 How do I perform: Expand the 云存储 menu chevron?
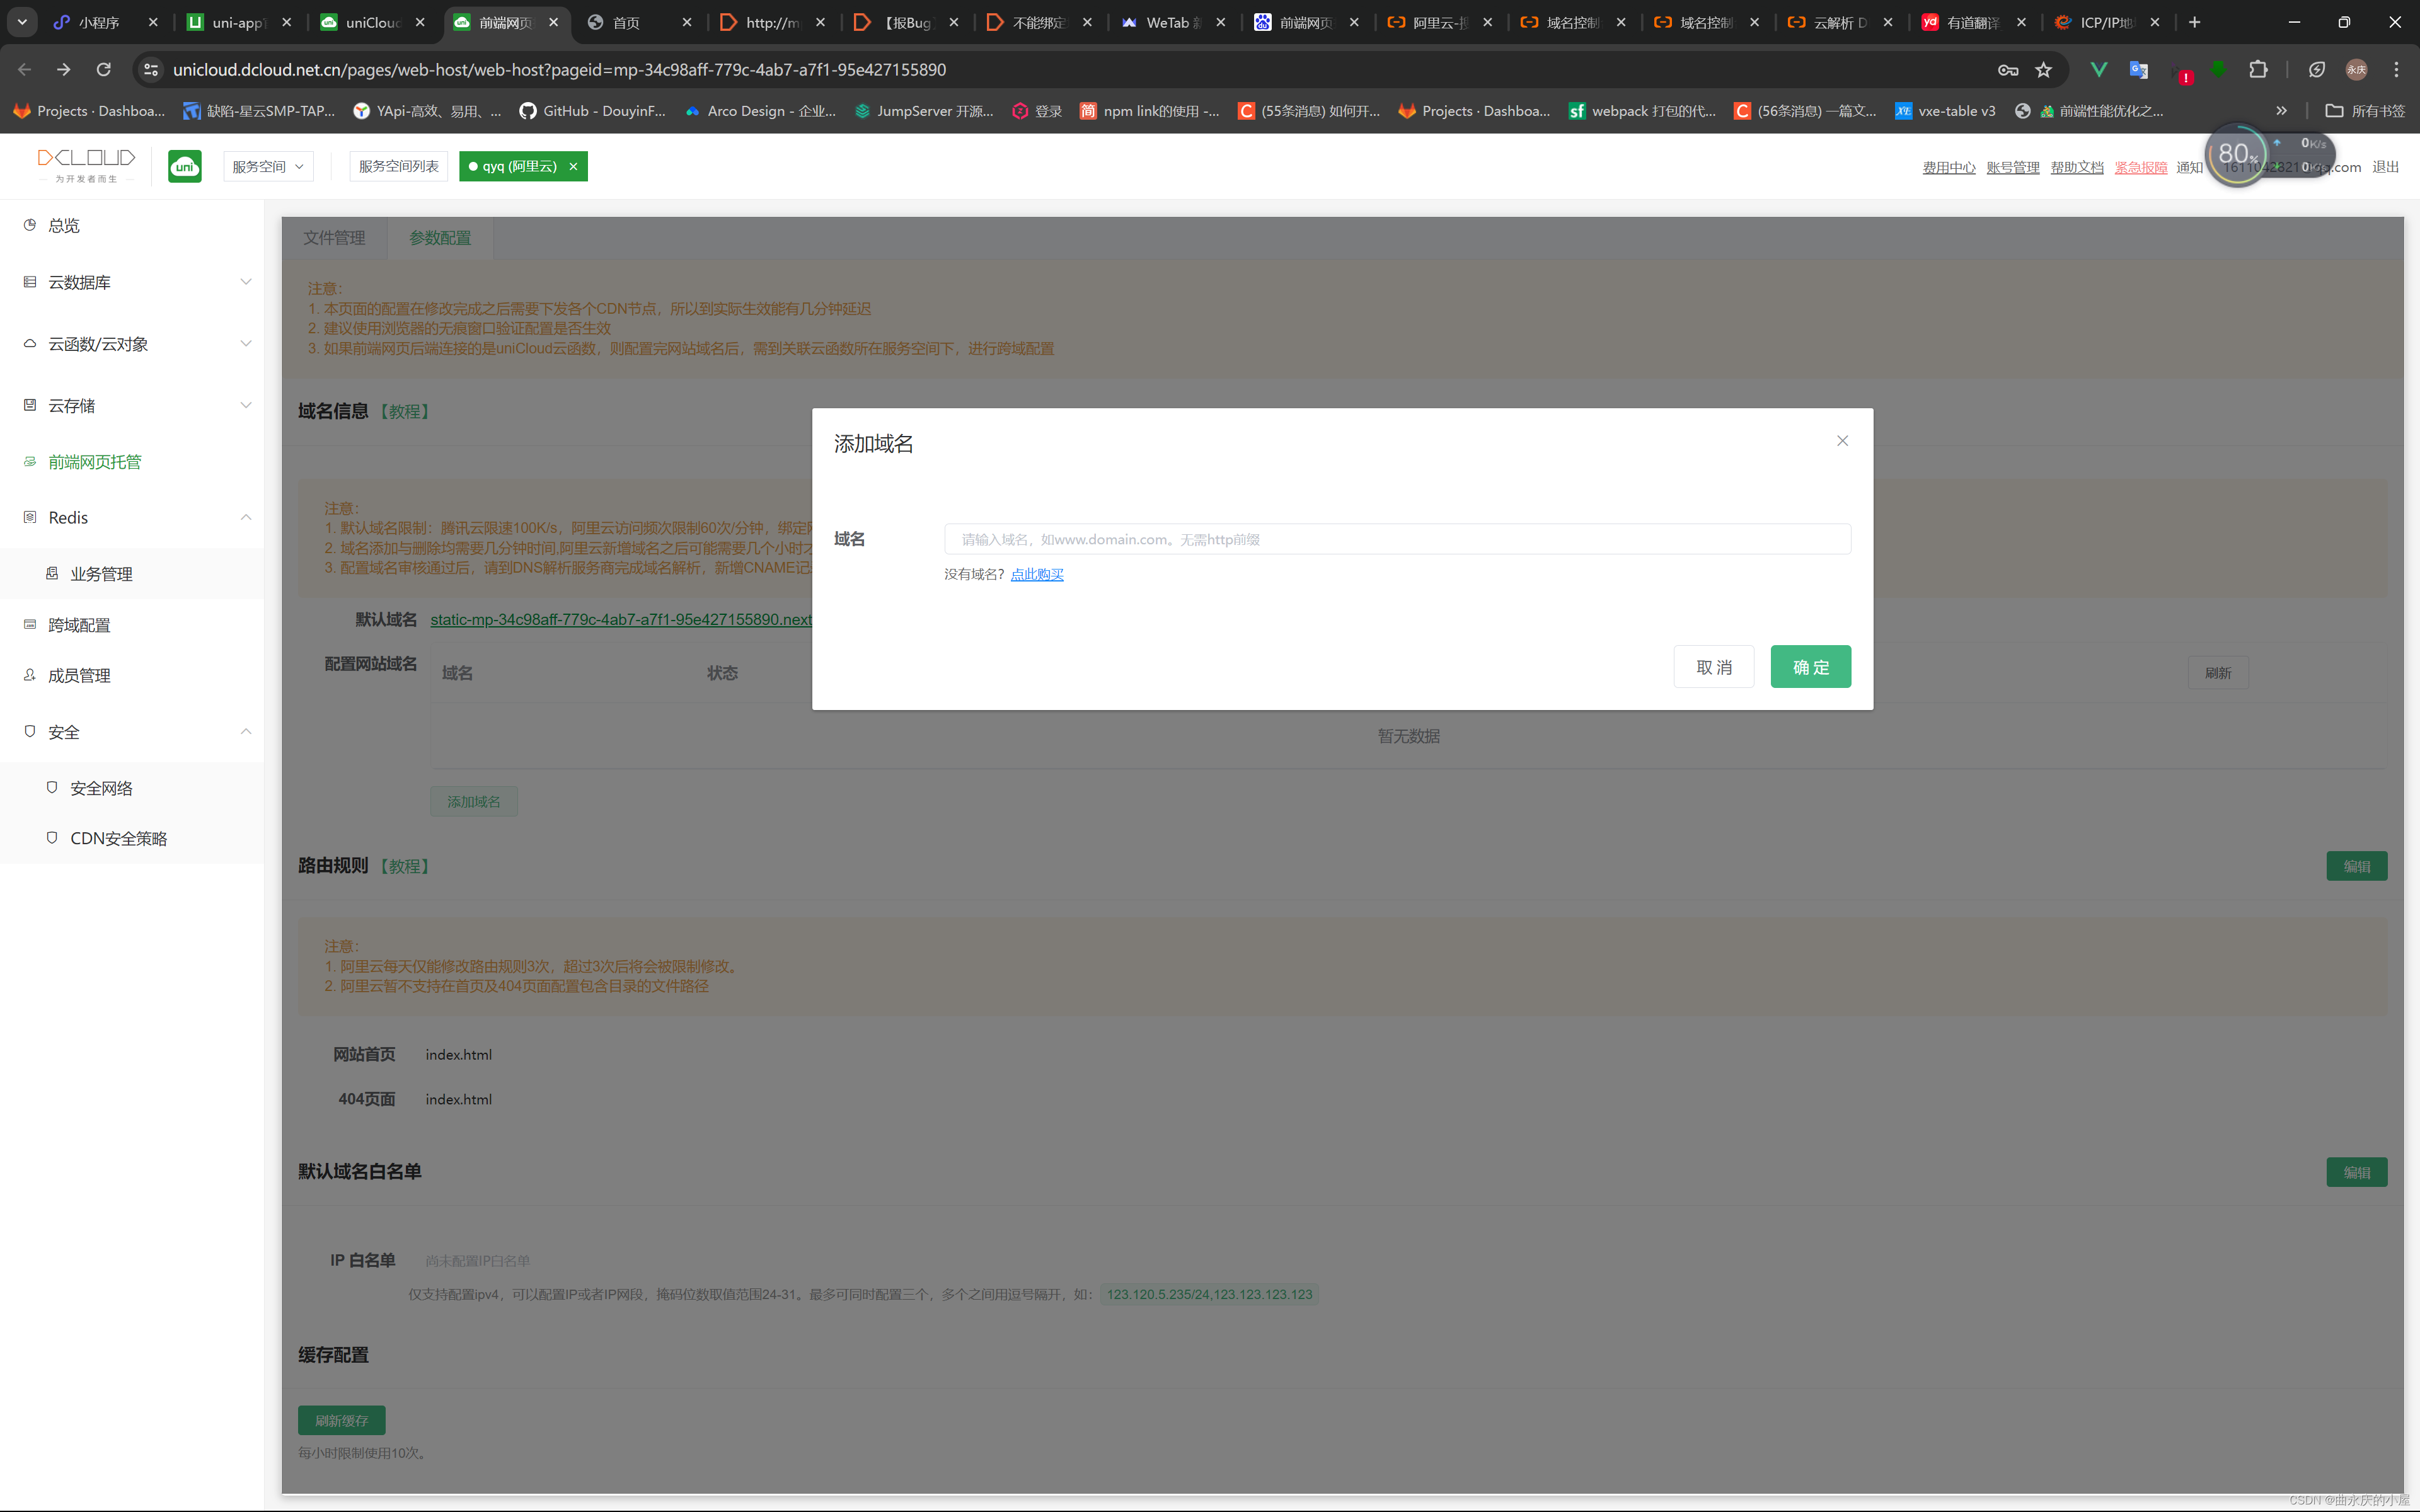246,406
